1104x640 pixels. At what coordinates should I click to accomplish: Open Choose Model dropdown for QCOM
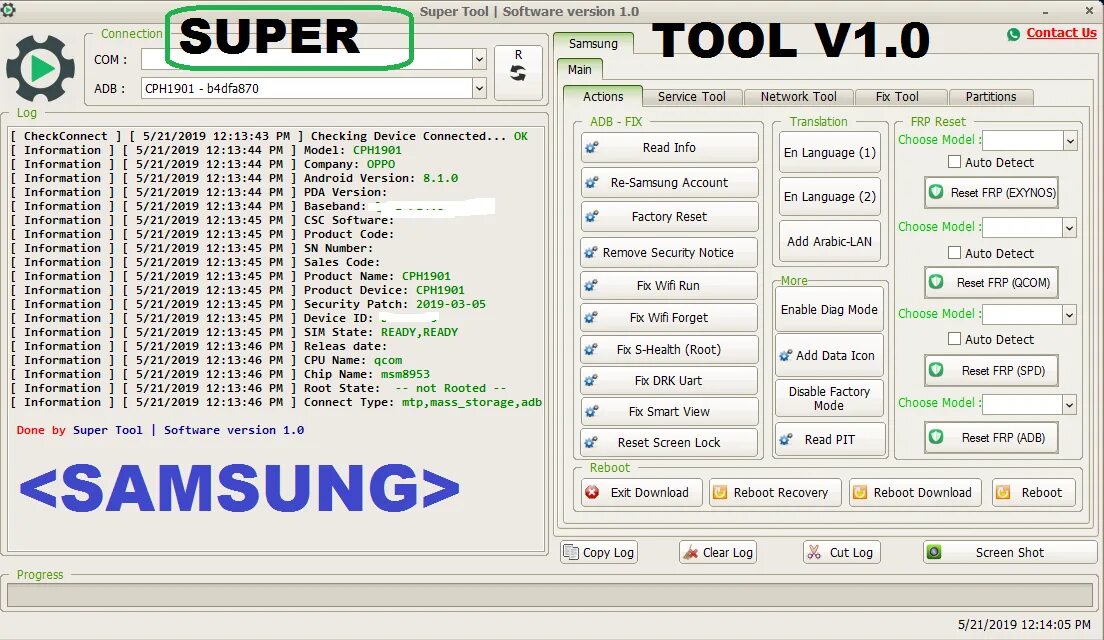[x=1070, y=227]
